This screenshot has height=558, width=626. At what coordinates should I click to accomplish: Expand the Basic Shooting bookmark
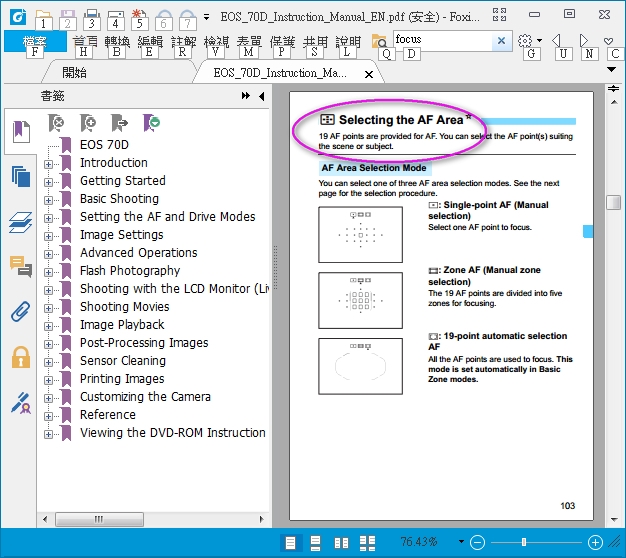pos(48,200)
